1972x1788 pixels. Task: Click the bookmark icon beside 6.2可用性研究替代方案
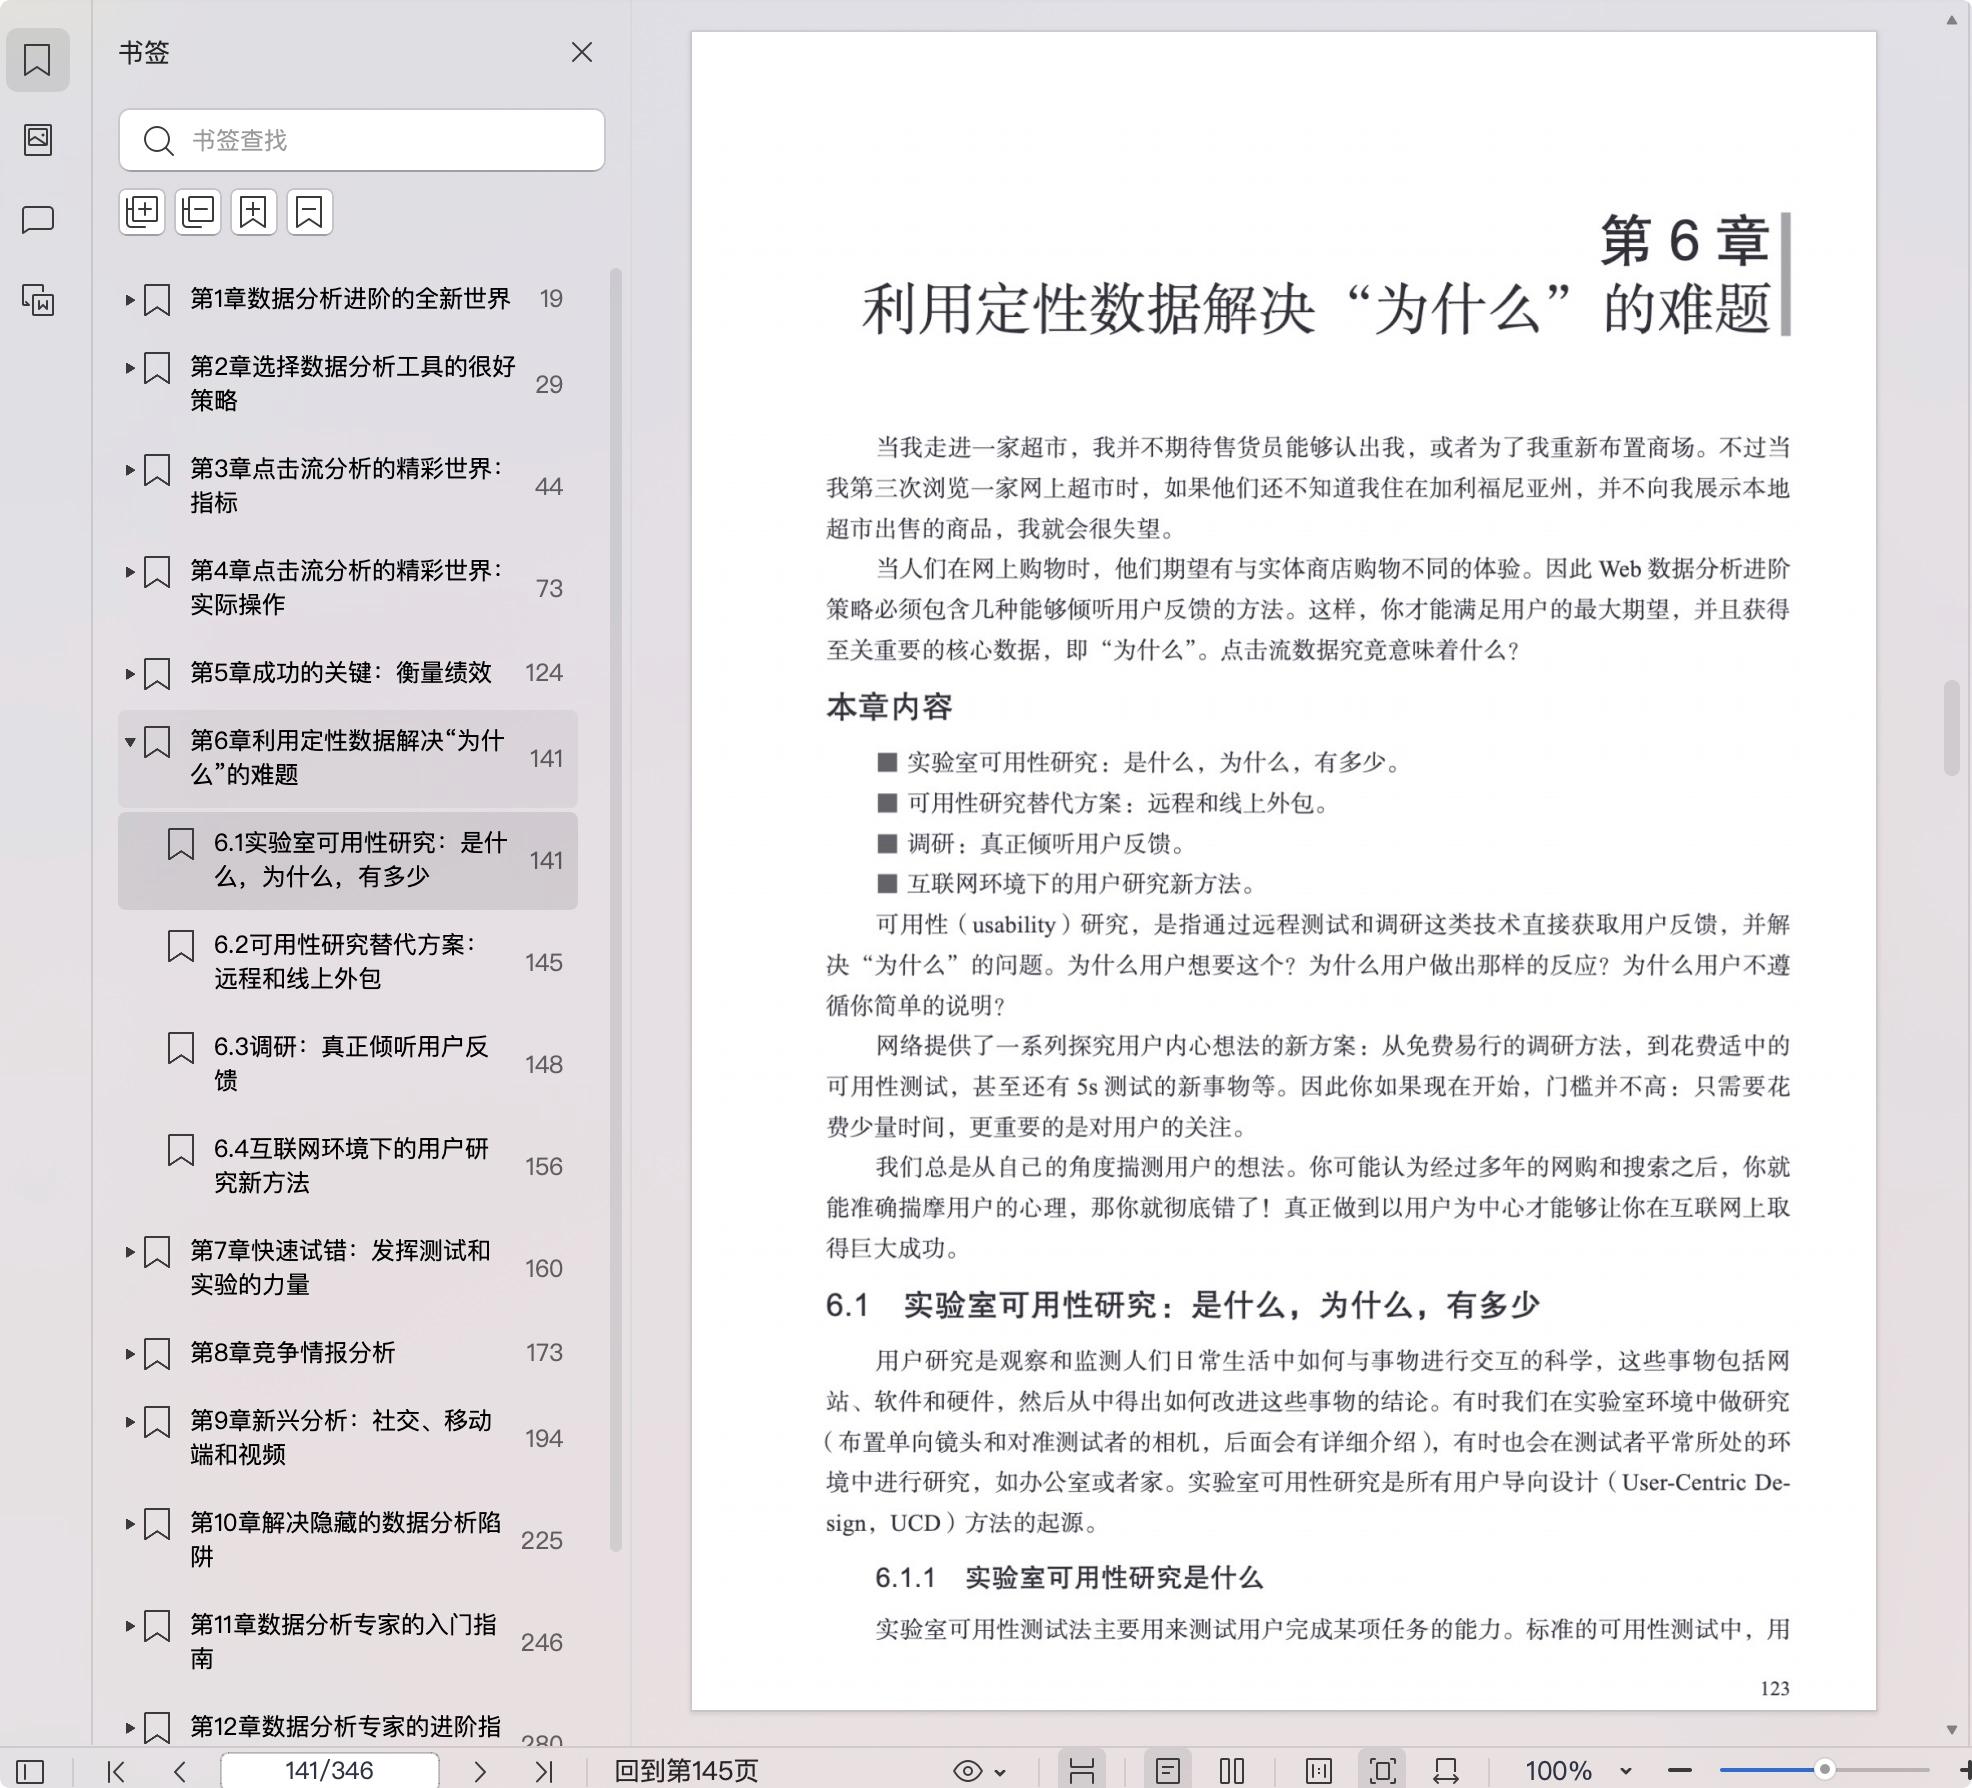tap(180, 946)
